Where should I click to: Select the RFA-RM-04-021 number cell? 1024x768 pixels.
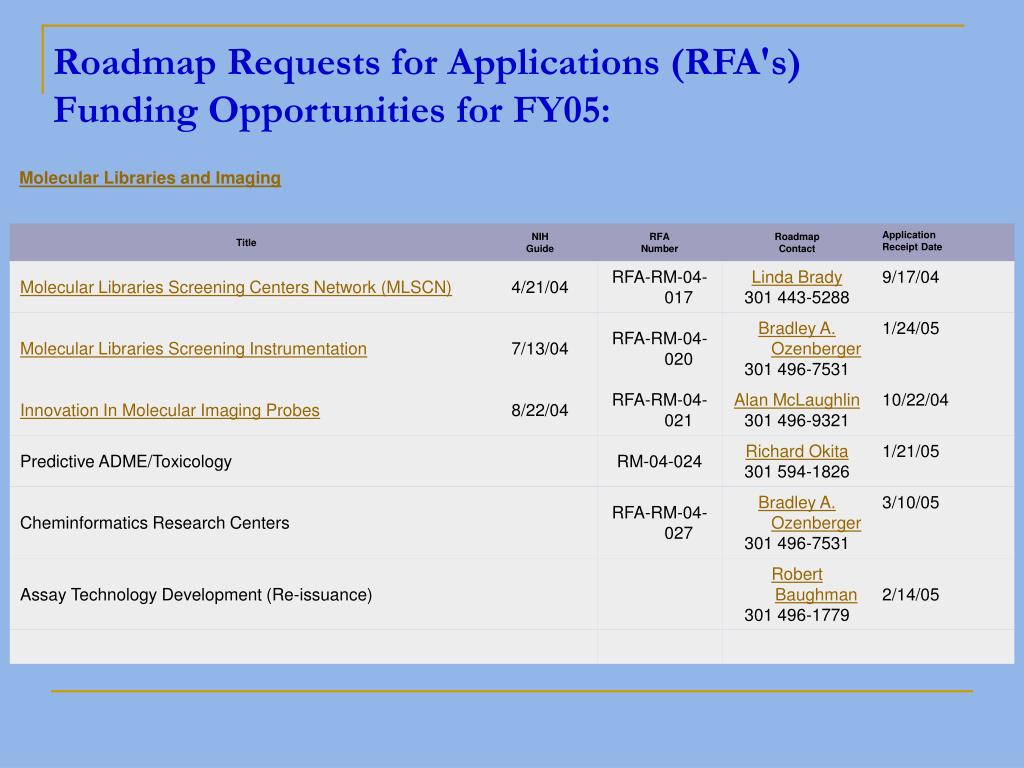660,410
